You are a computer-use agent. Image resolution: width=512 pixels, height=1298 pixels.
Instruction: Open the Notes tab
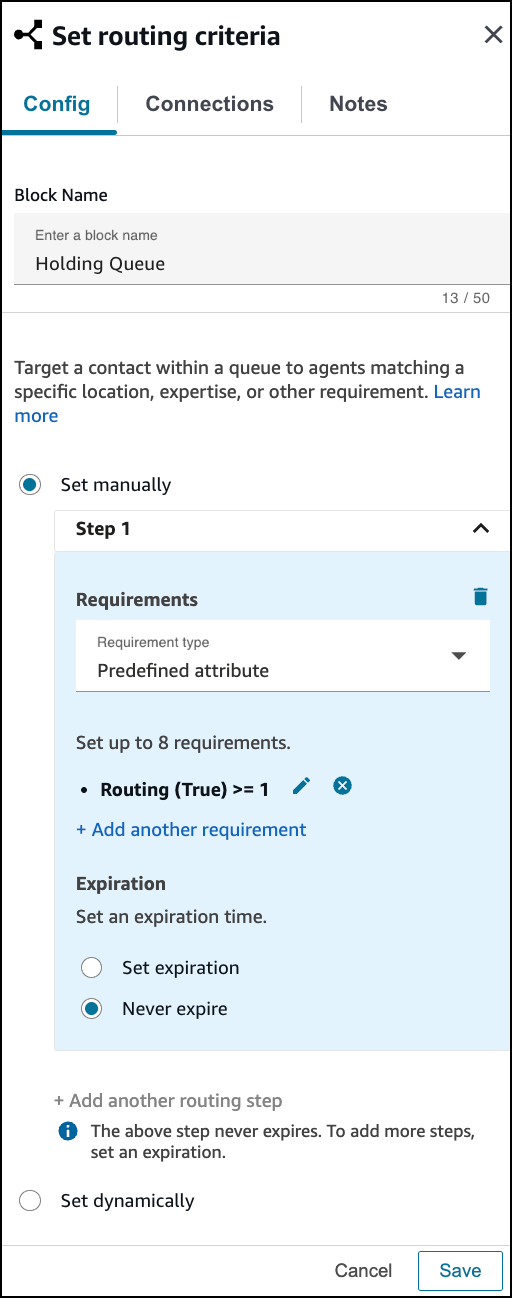[x=358, y=104]
